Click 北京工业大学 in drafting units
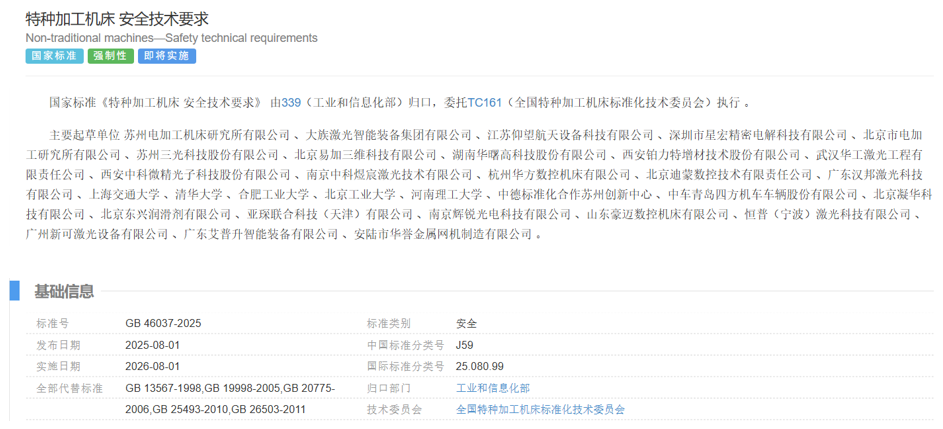 (x=360, y=195)
